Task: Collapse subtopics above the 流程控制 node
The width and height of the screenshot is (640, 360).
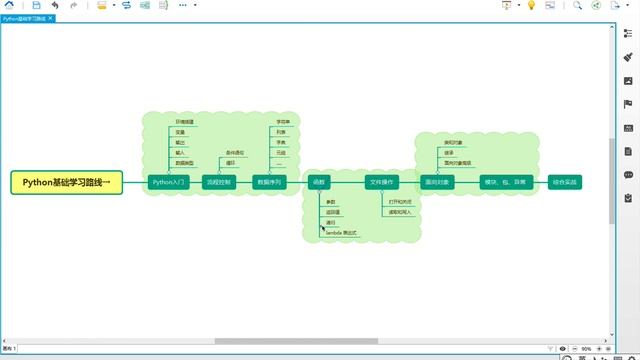Action: [219, 173]
